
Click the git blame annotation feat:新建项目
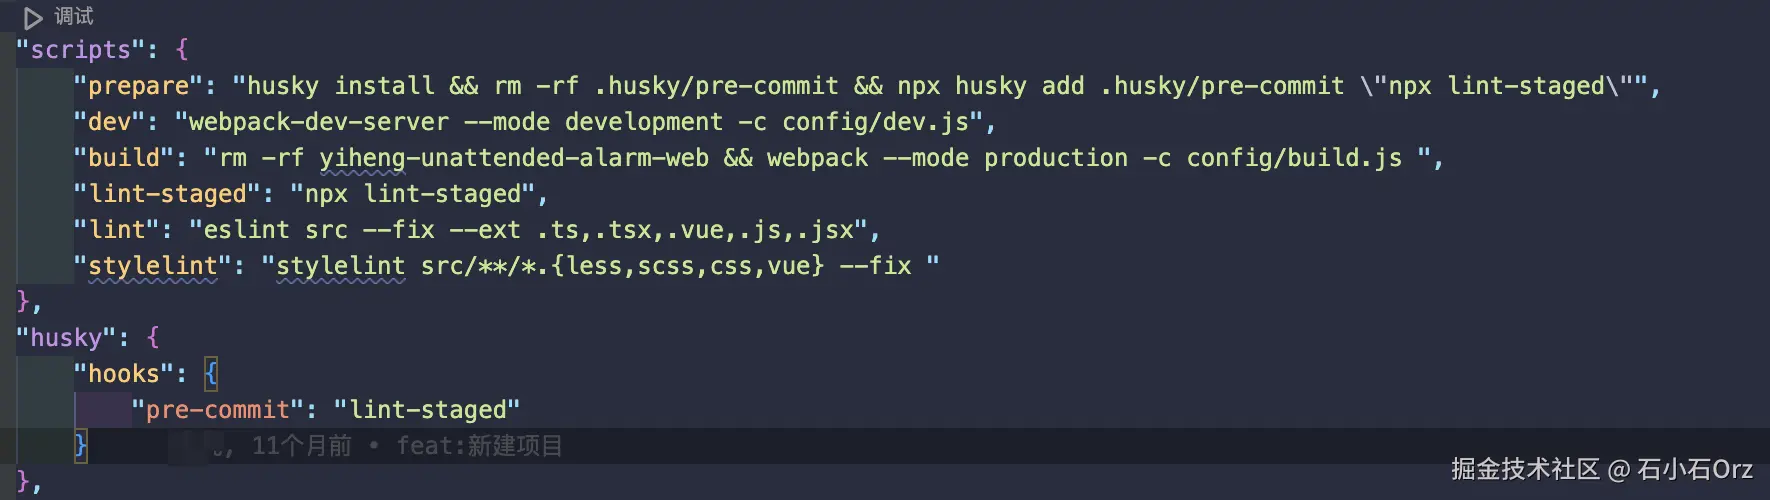pyautogui.click(x=479, y=446)
